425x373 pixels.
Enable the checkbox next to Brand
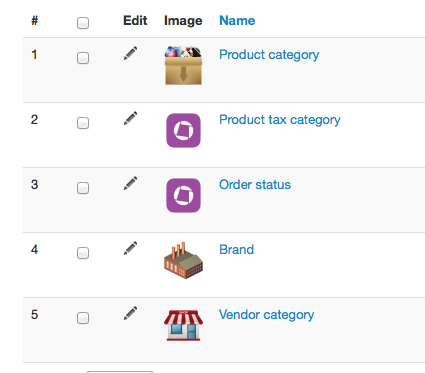pyautogui.click(x=83, y=253)
